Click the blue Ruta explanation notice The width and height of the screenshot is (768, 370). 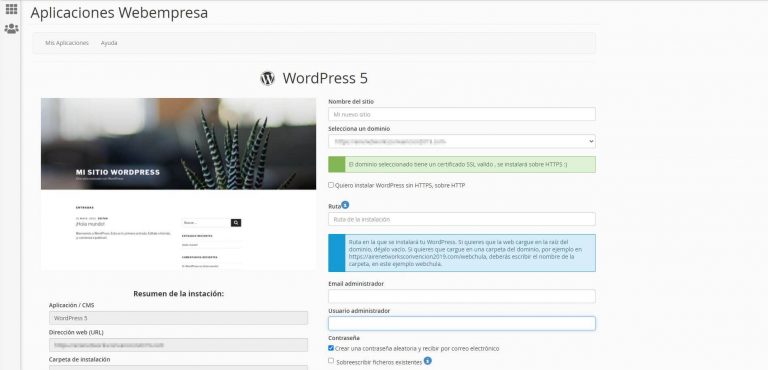[462, 253]
